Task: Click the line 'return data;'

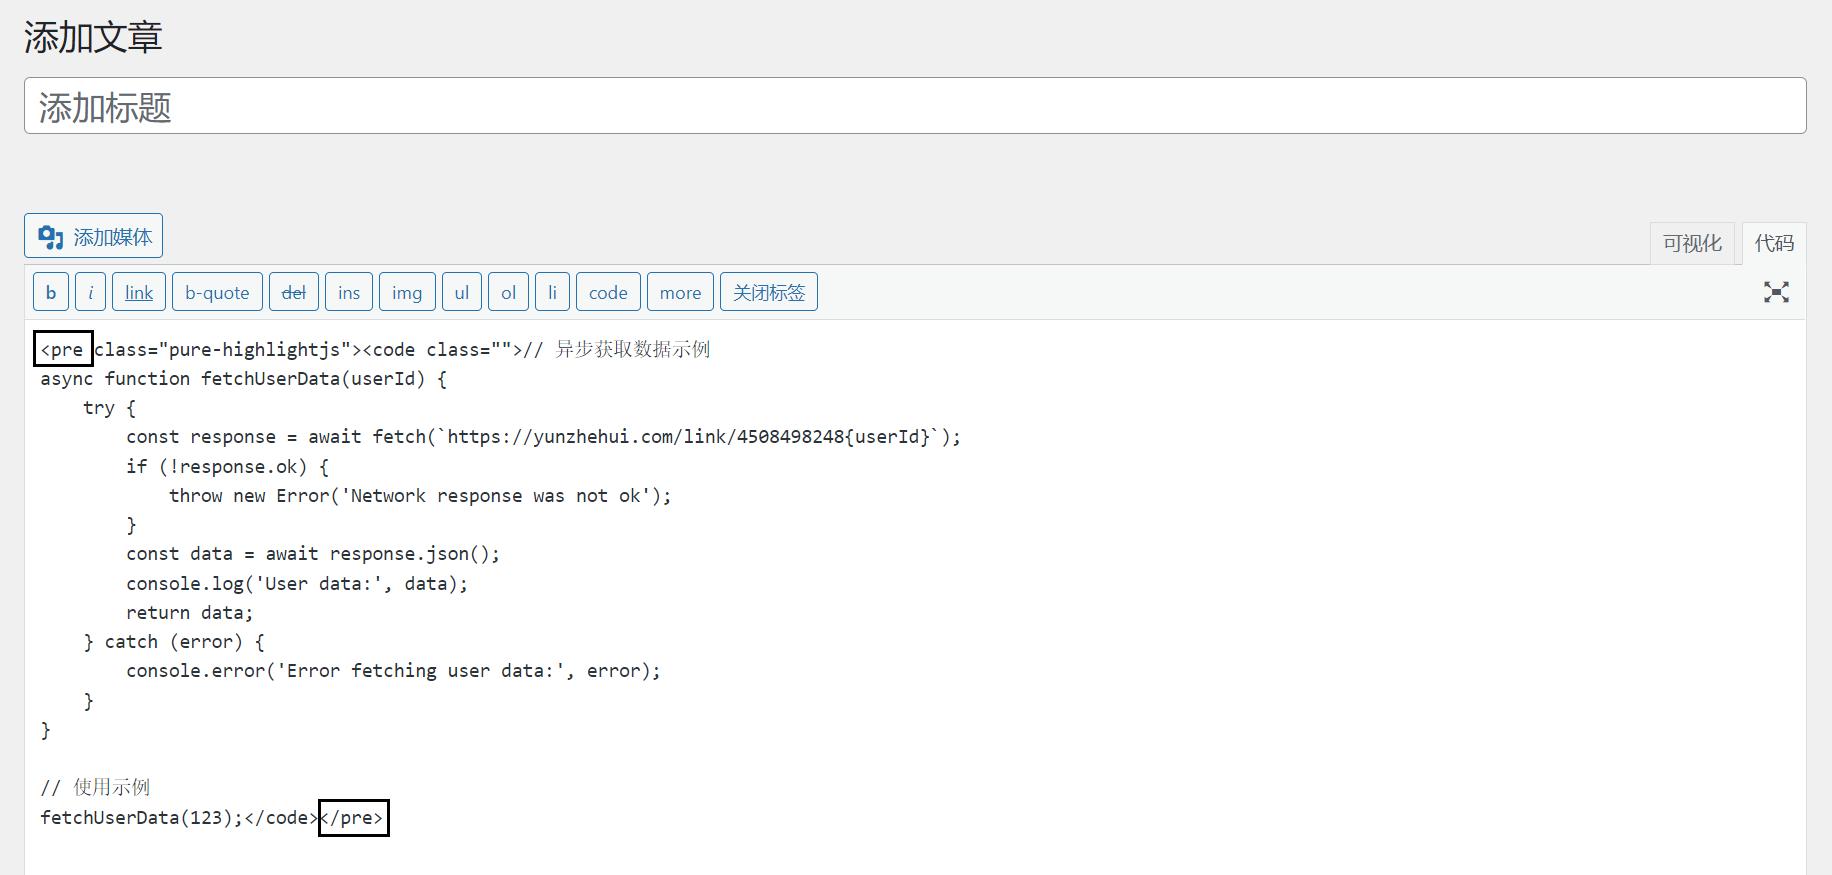Action: coord(190,613)
